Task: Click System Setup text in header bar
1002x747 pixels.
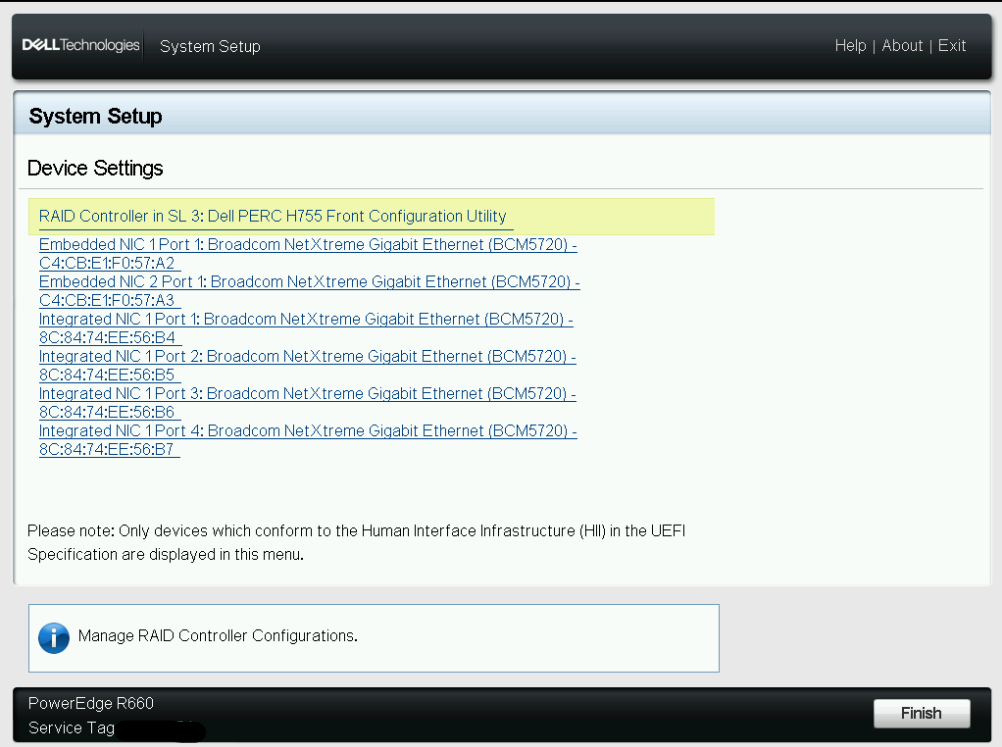Action: tap(210, 47)
